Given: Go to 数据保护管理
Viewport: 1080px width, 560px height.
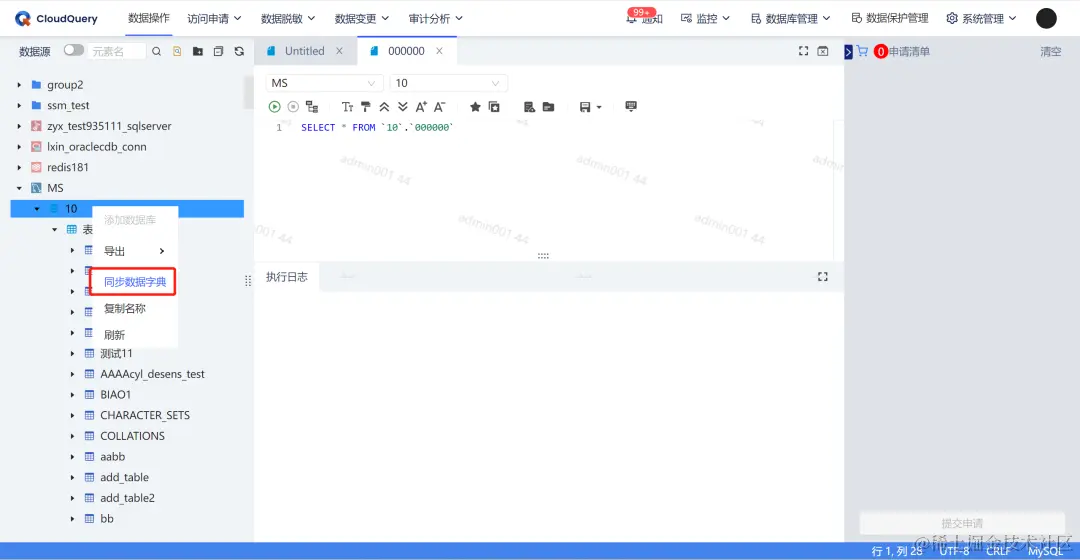Looking at the screenshot, I should pyautogui.click(x=890, y=19).
